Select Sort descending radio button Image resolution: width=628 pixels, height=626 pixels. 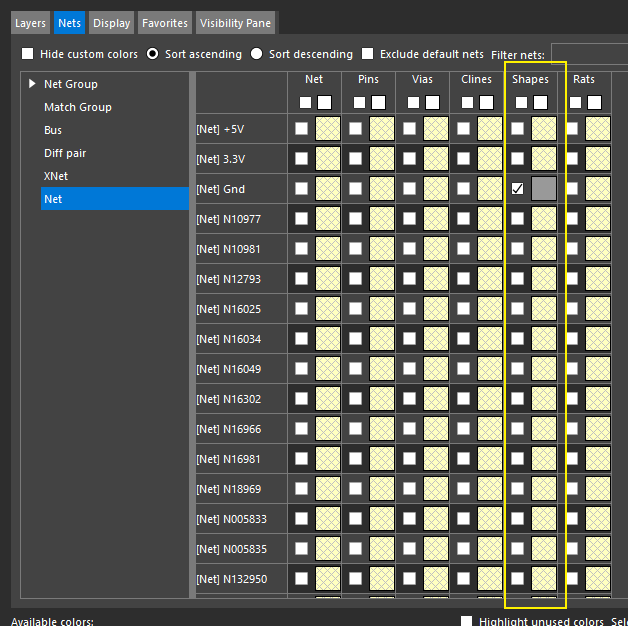coord(257,54)
